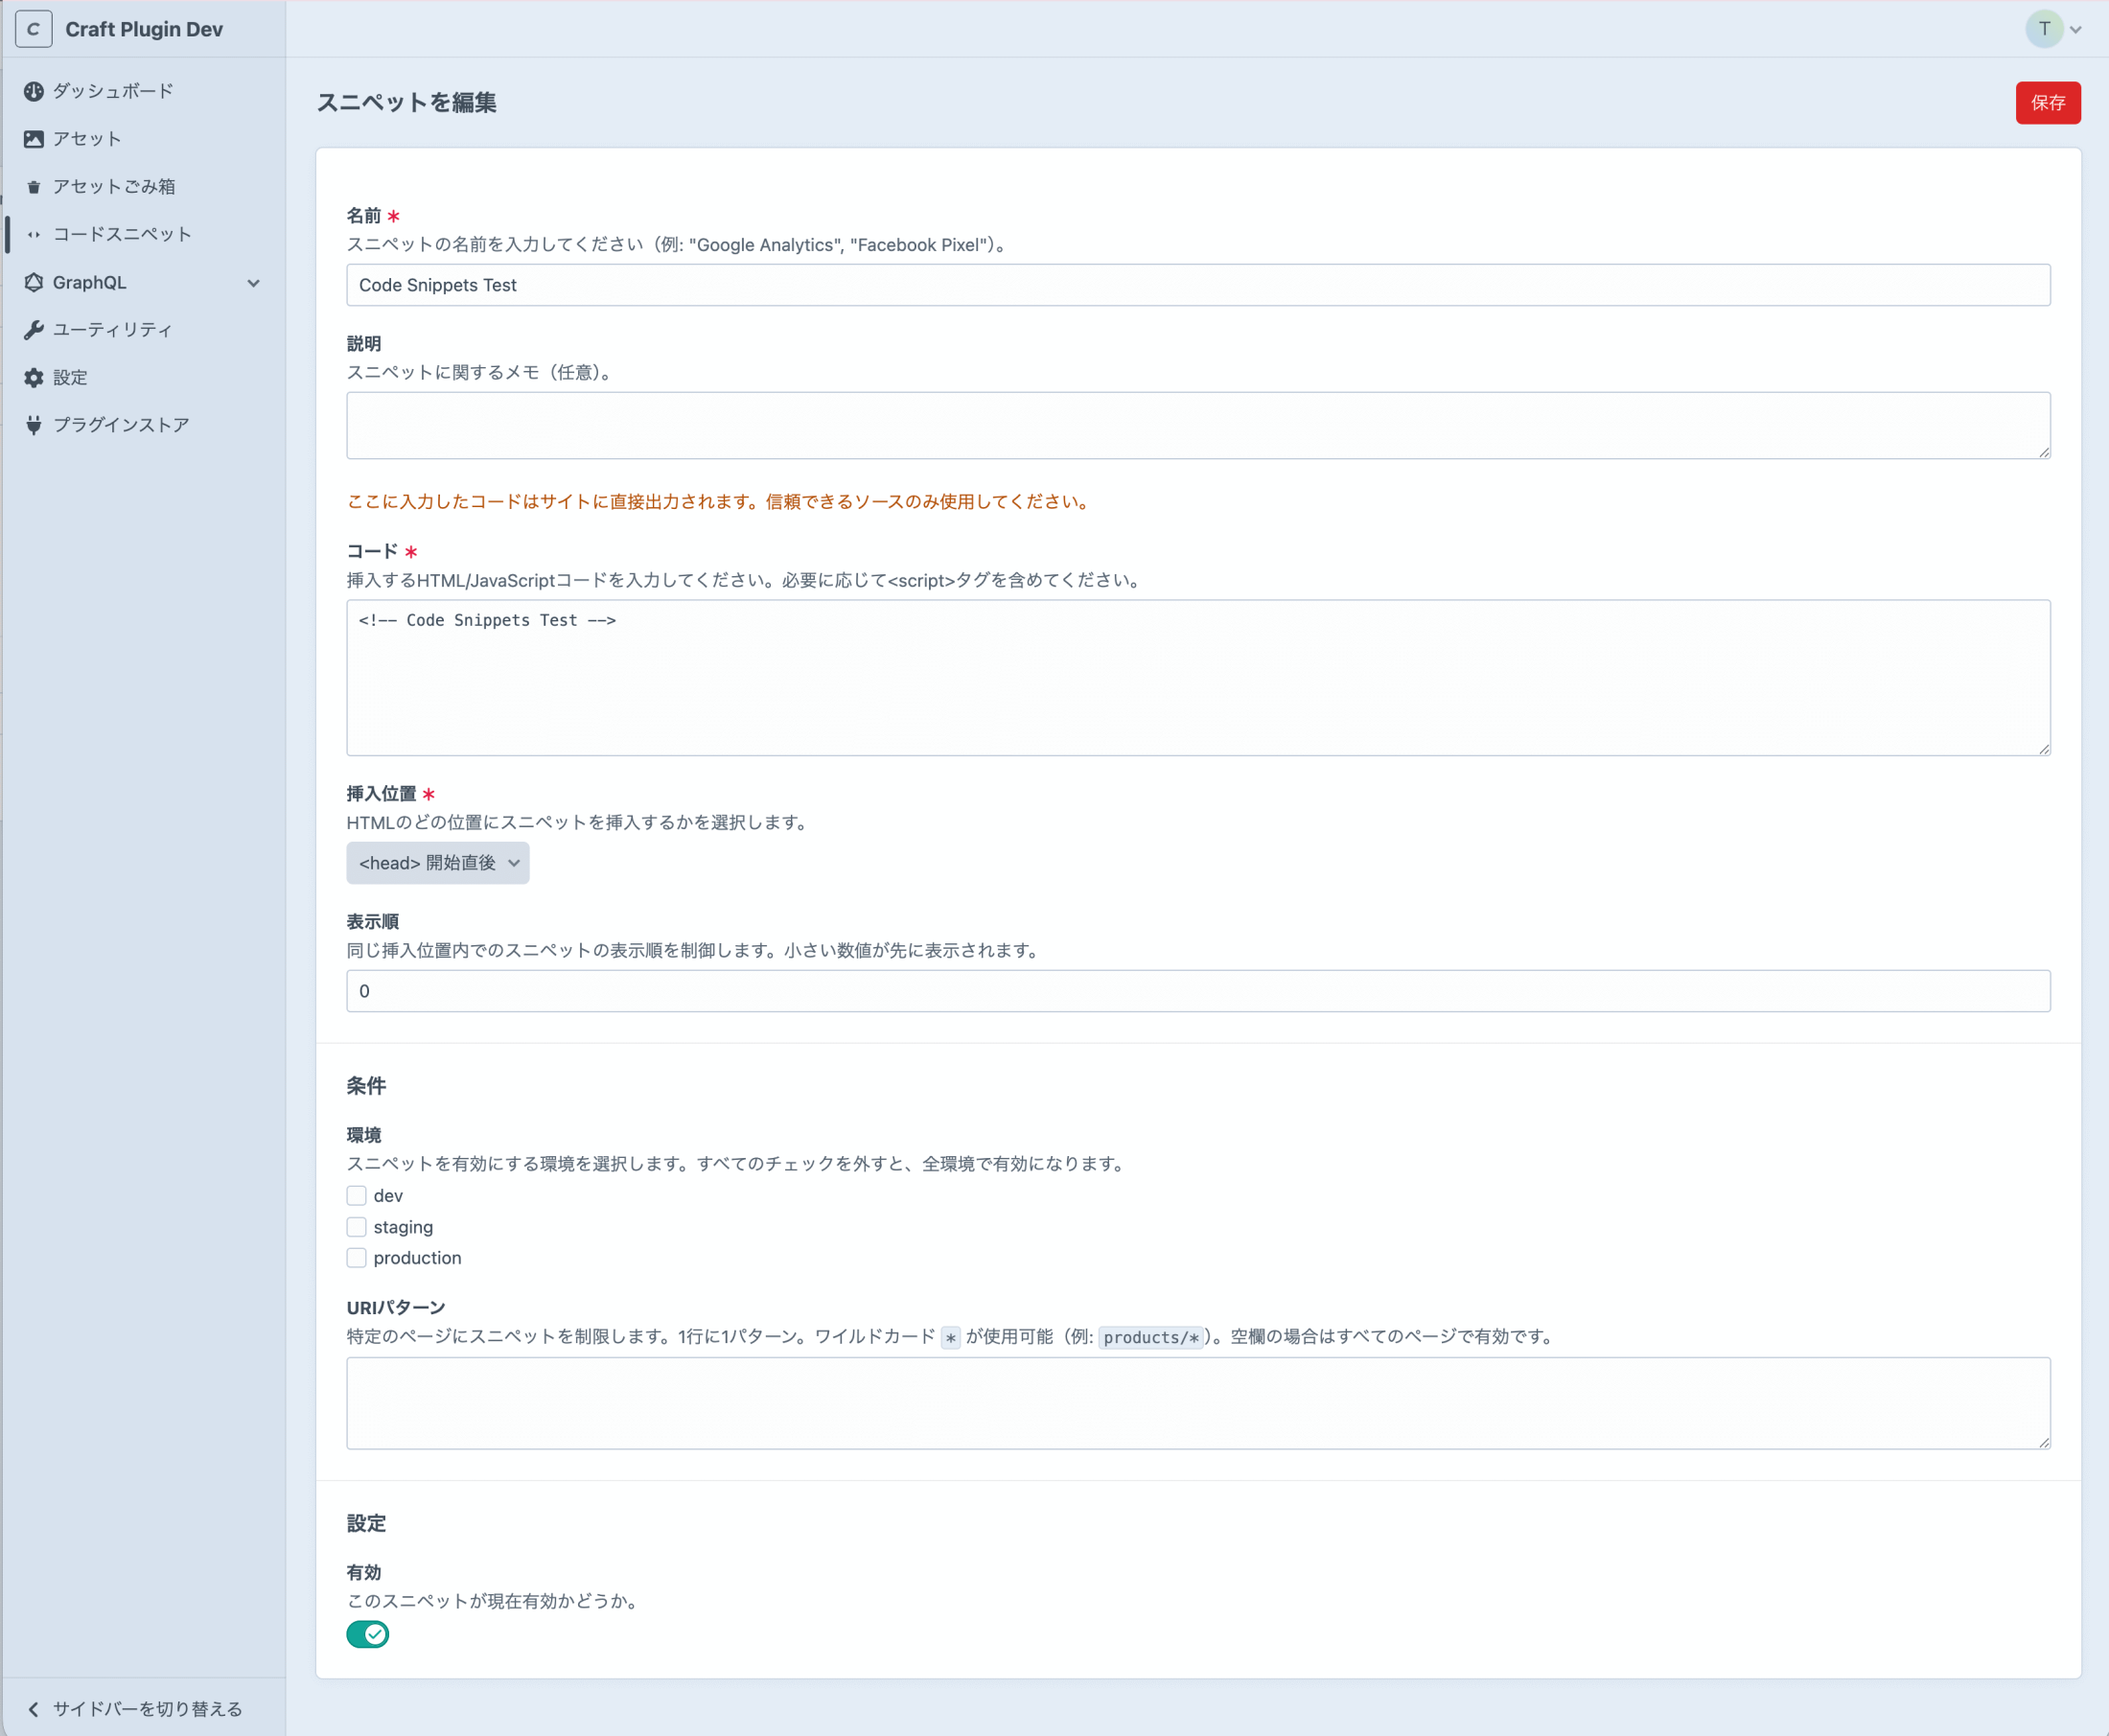
Task: Check the dev environment checkbox
Action: coord(357,1196)
